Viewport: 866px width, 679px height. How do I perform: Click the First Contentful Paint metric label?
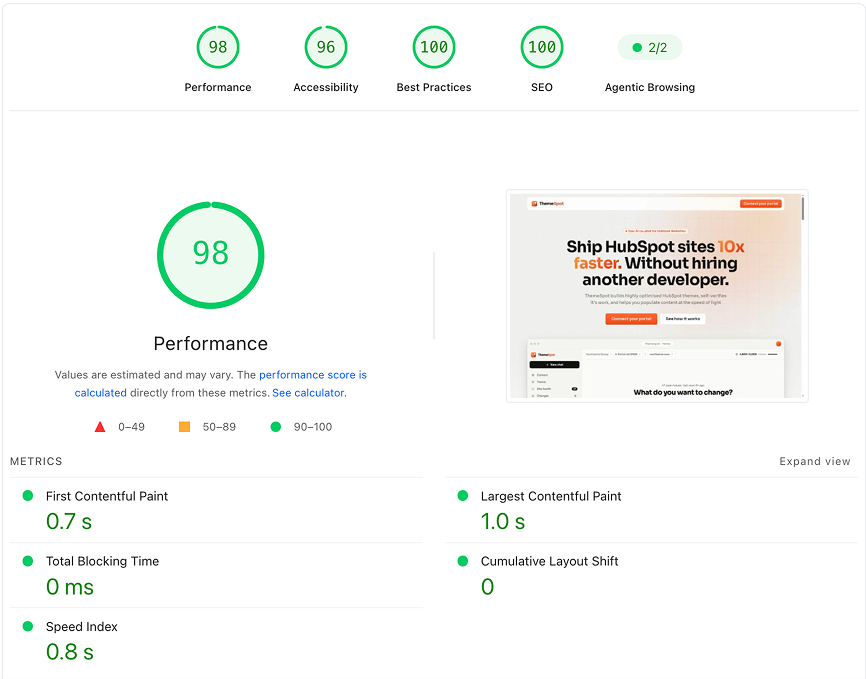point(107,496)
